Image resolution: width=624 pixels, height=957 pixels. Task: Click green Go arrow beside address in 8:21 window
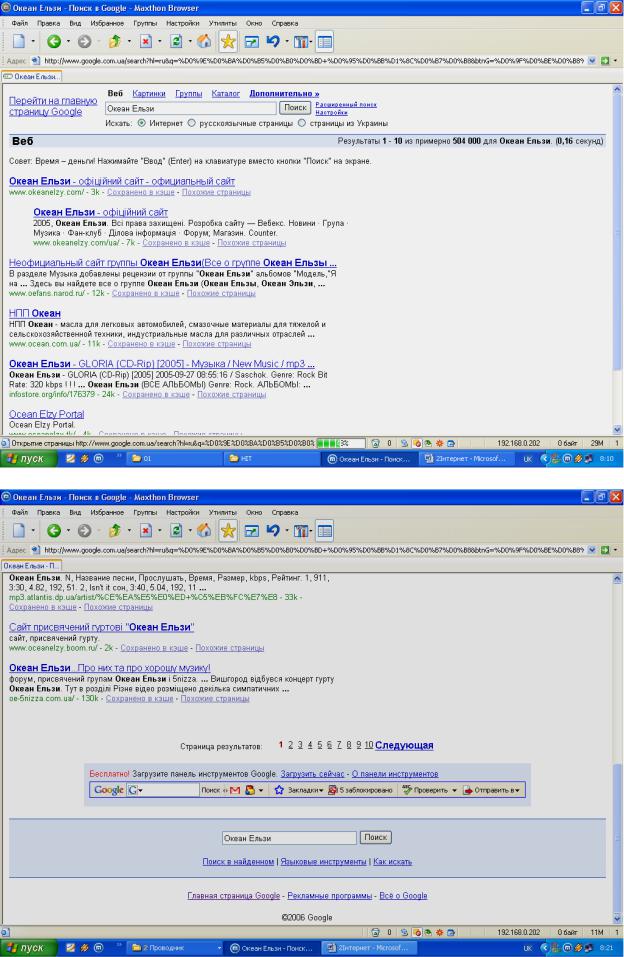(x=605, y=550)
